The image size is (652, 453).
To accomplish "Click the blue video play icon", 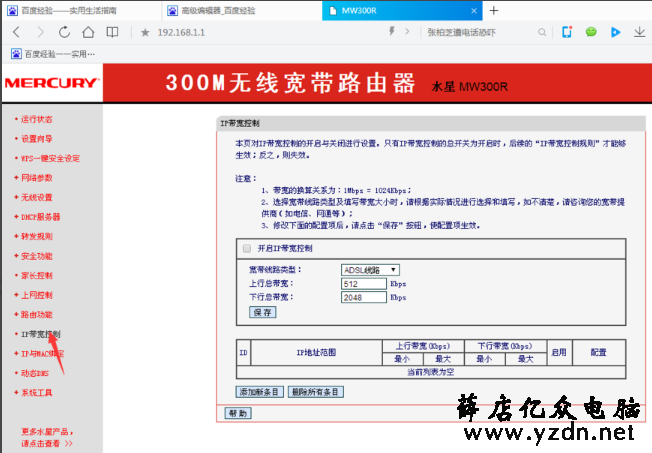I will tap(615, 32).
